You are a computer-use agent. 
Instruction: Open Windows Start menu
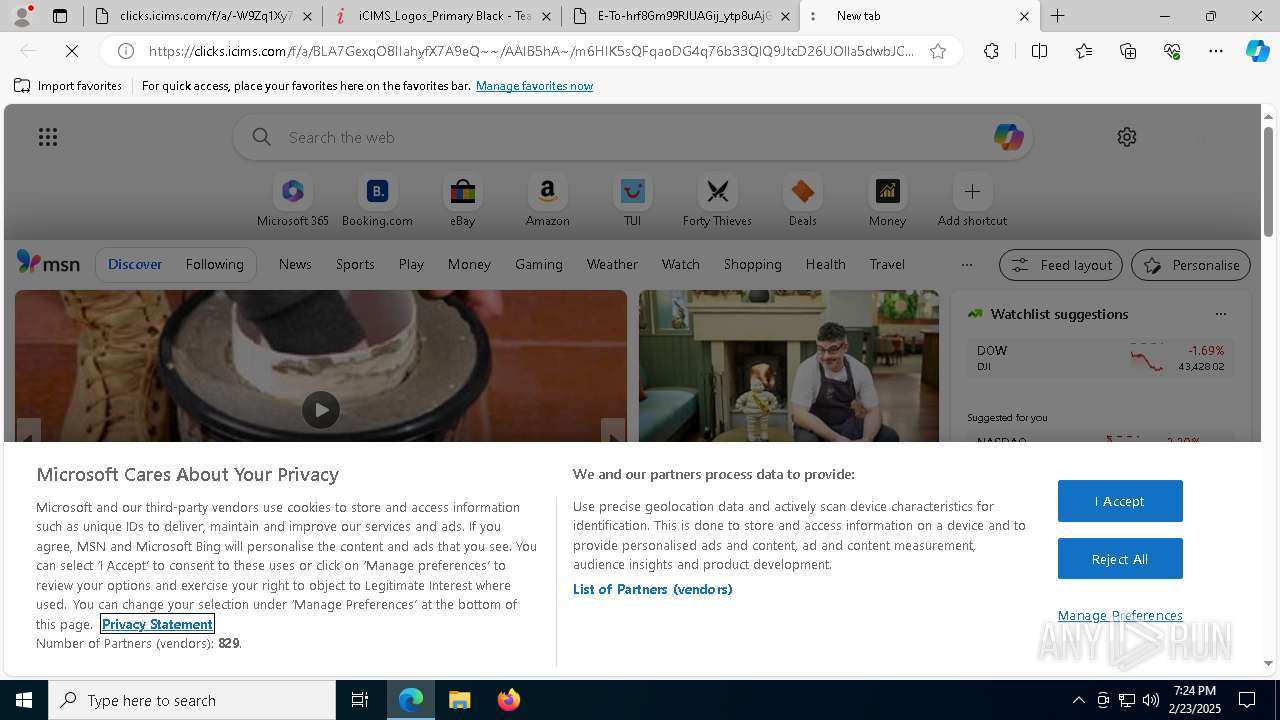[24, 700]
